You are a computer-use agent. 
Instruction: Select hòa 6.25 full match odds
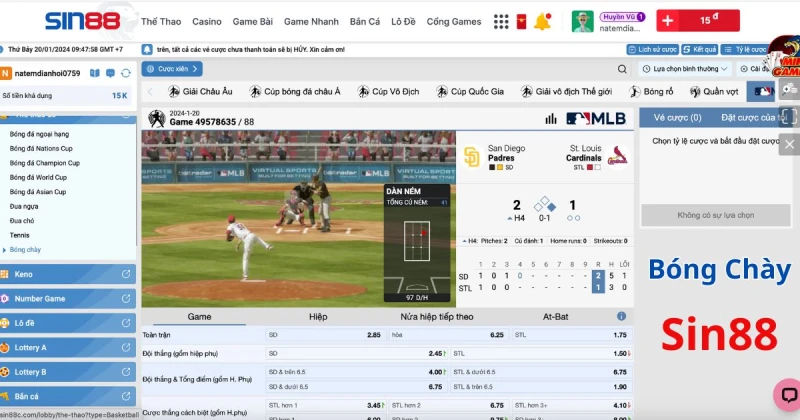click(x=447, y=335)
